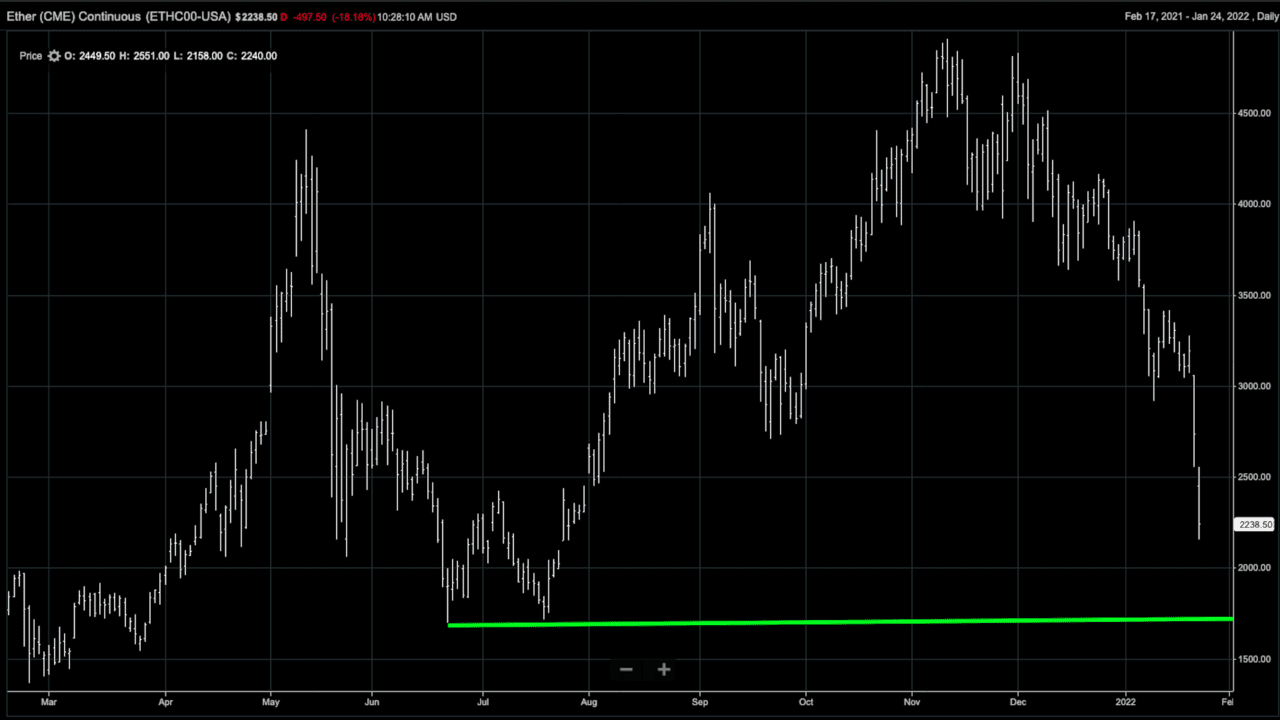
Task: Click the 1500.00 price axis label
Action: pos(1252,659)
